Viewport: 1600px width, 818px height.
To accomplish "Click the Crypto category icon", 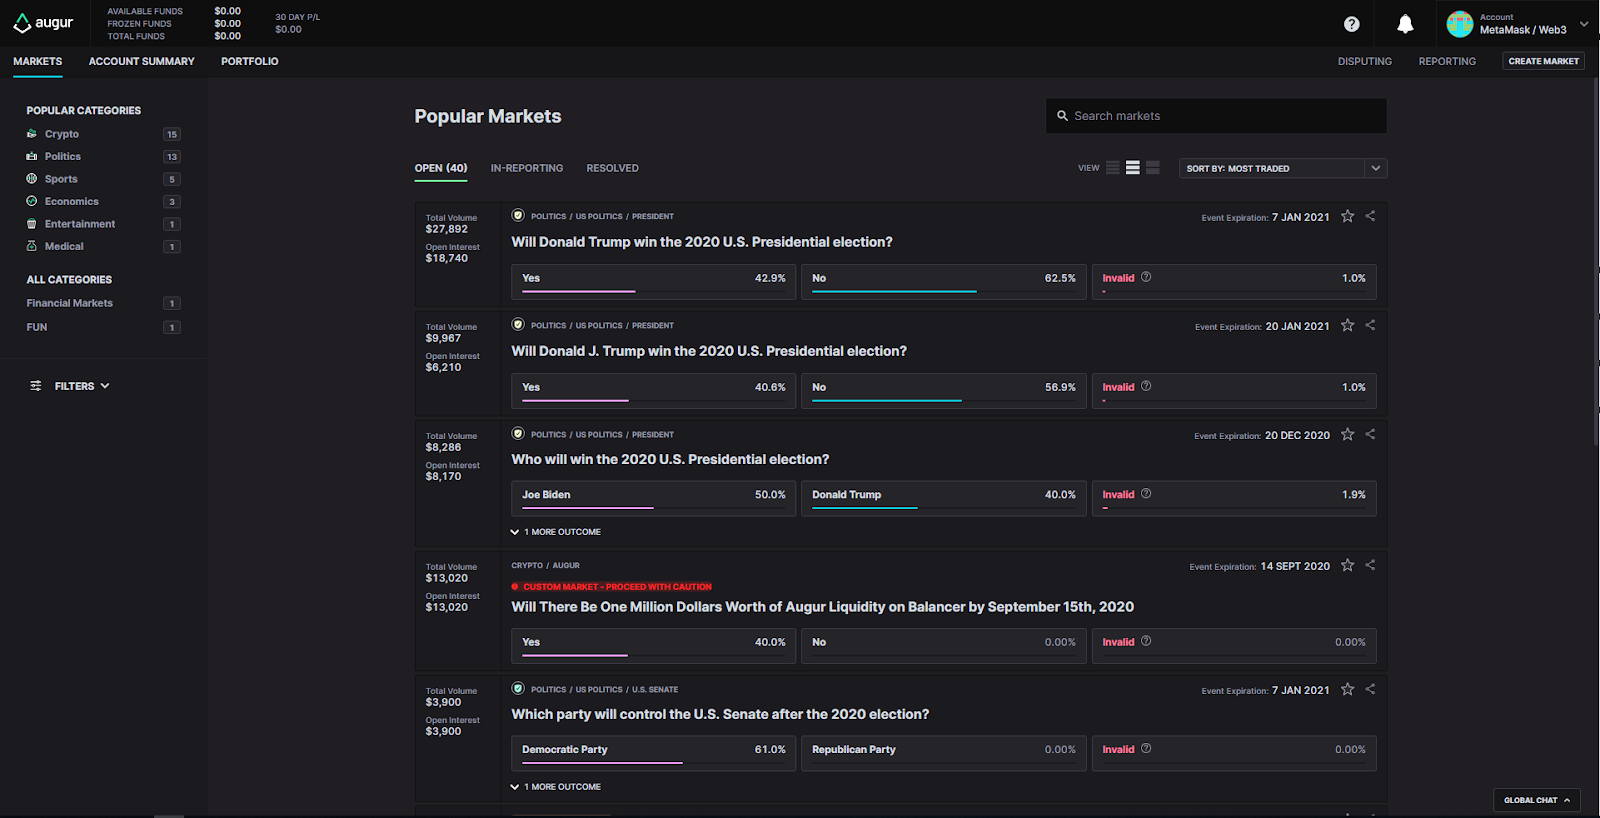I will 32,134.
